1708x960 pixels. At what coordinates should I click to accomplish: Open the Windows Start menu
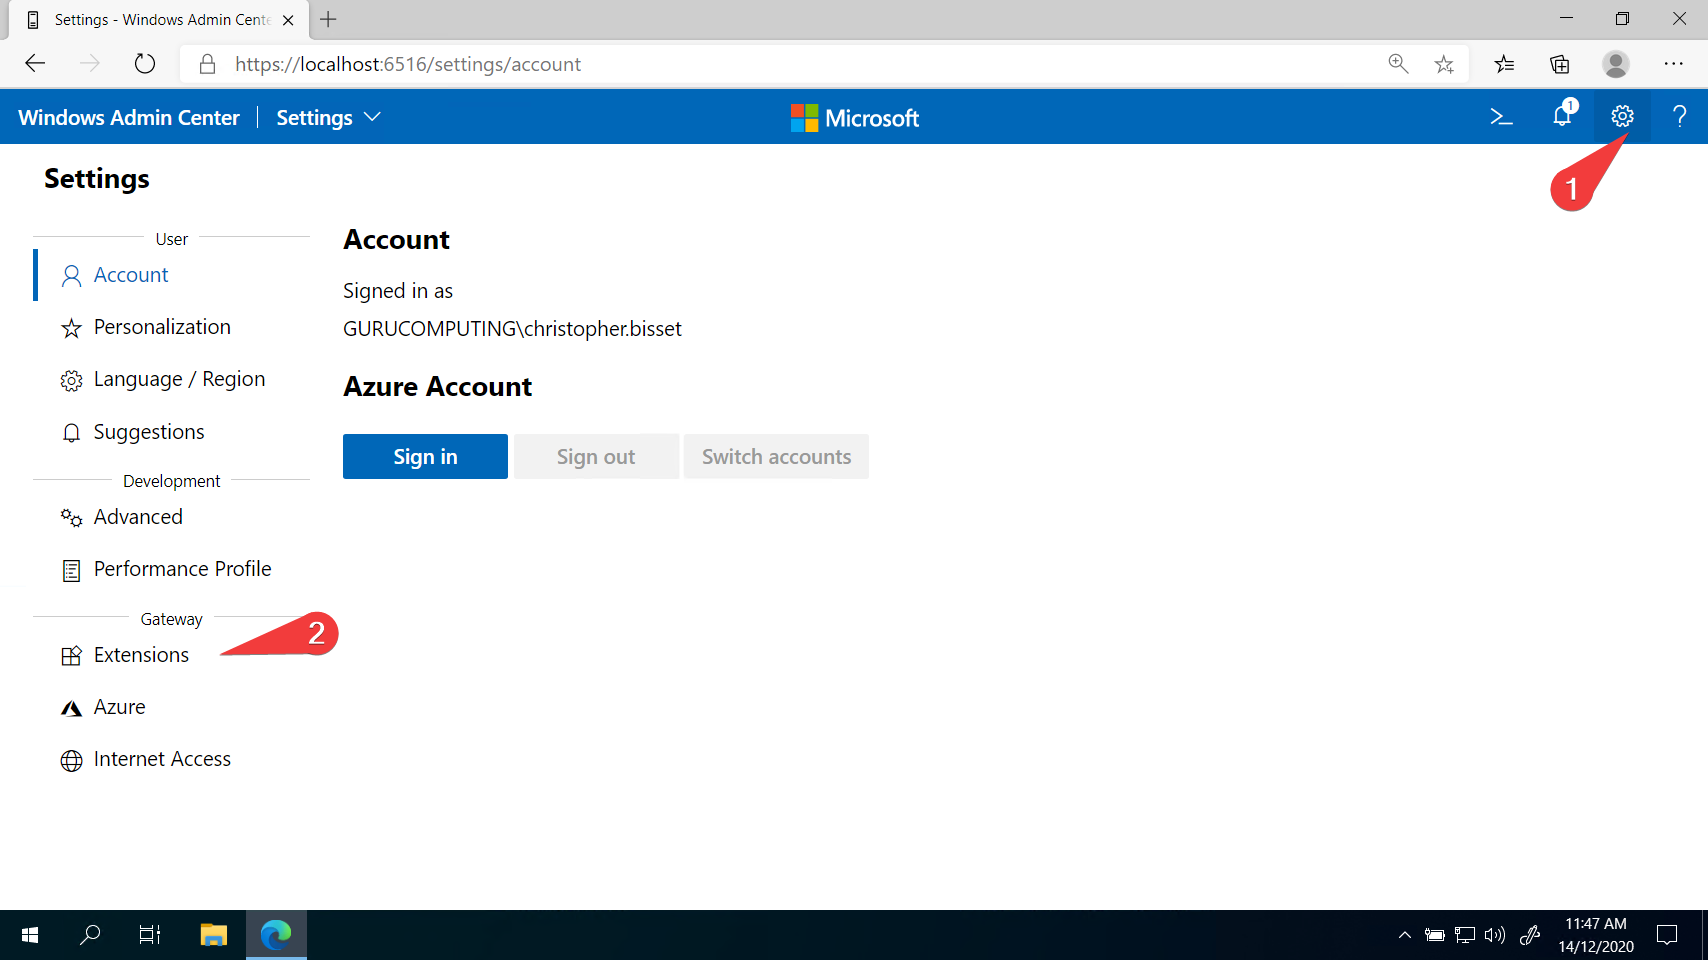click(x=30, y=935)
